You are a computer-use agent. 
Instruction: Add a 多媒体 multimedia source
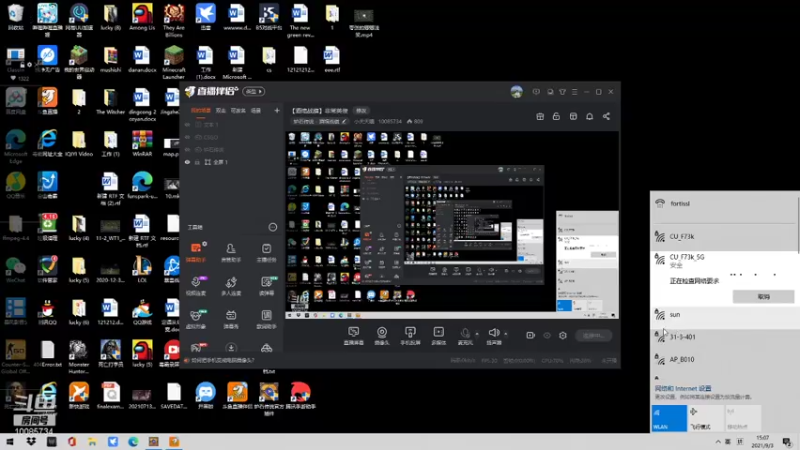[438, 336]
